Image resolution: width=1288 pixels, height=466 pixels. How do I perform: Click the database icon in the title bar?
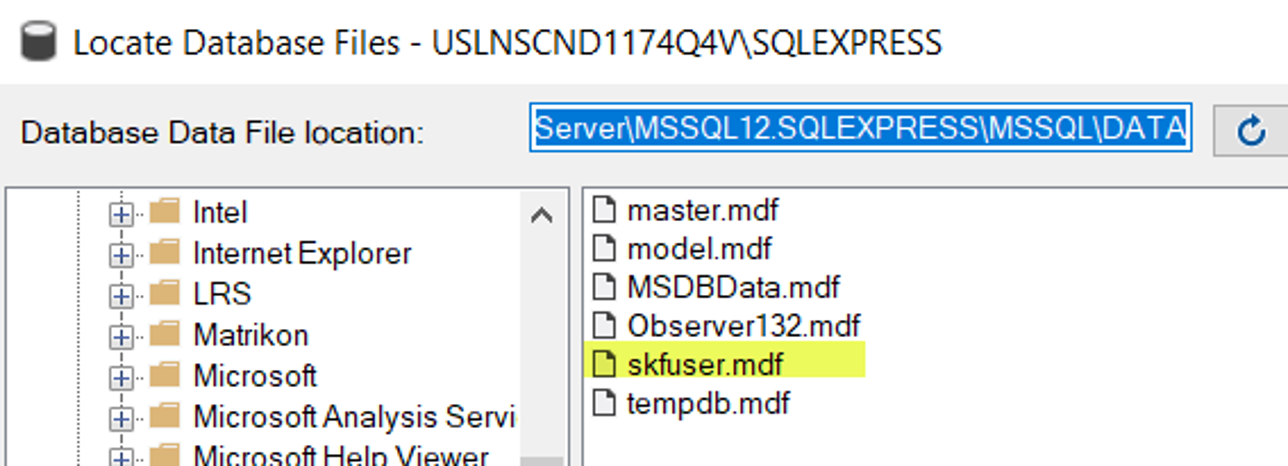tap(37, 43)
